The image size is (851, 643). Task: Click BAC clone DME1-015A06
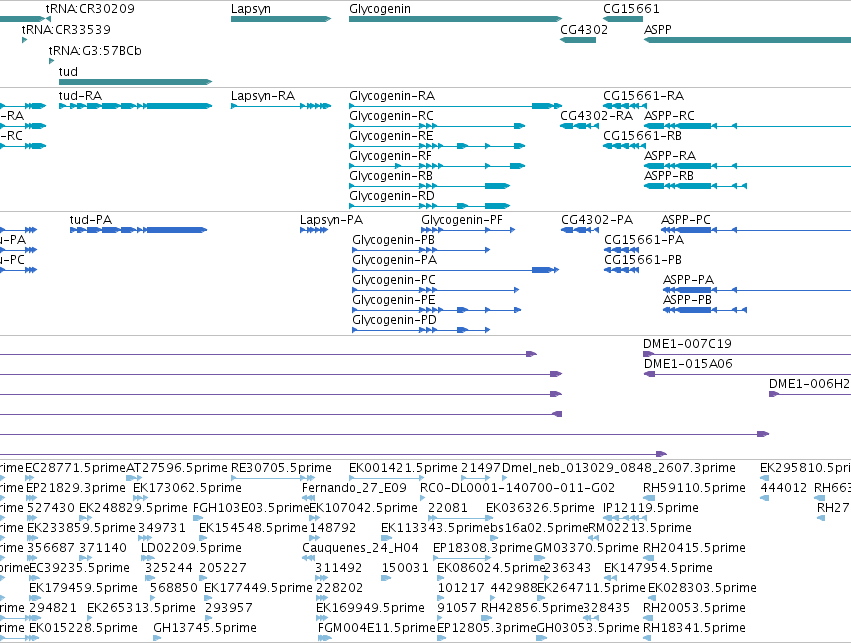[x=688, y=364]
